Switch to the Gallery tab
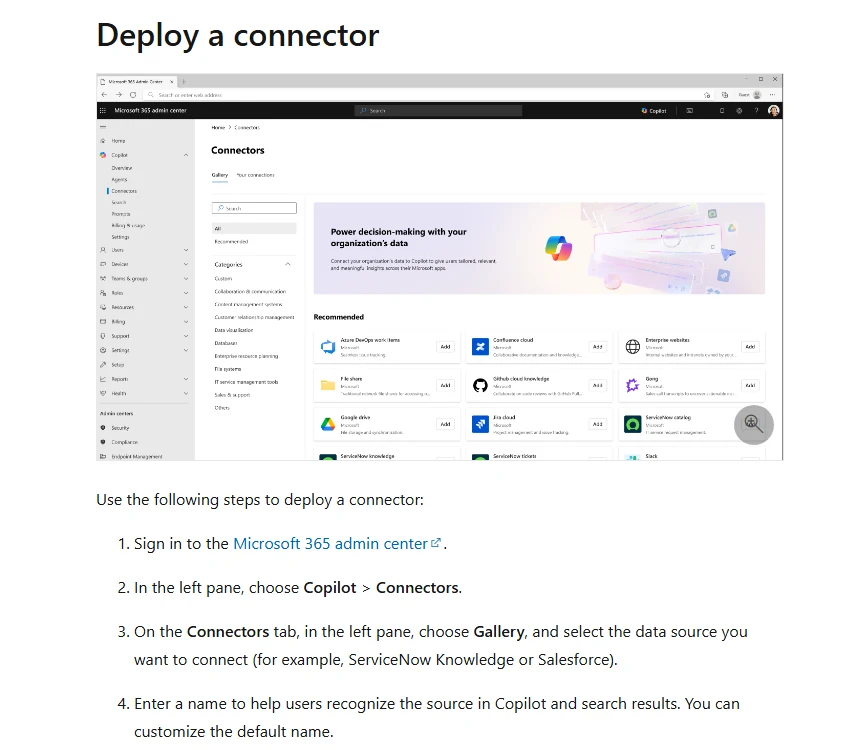860x750 pixels. coord(219,175)
